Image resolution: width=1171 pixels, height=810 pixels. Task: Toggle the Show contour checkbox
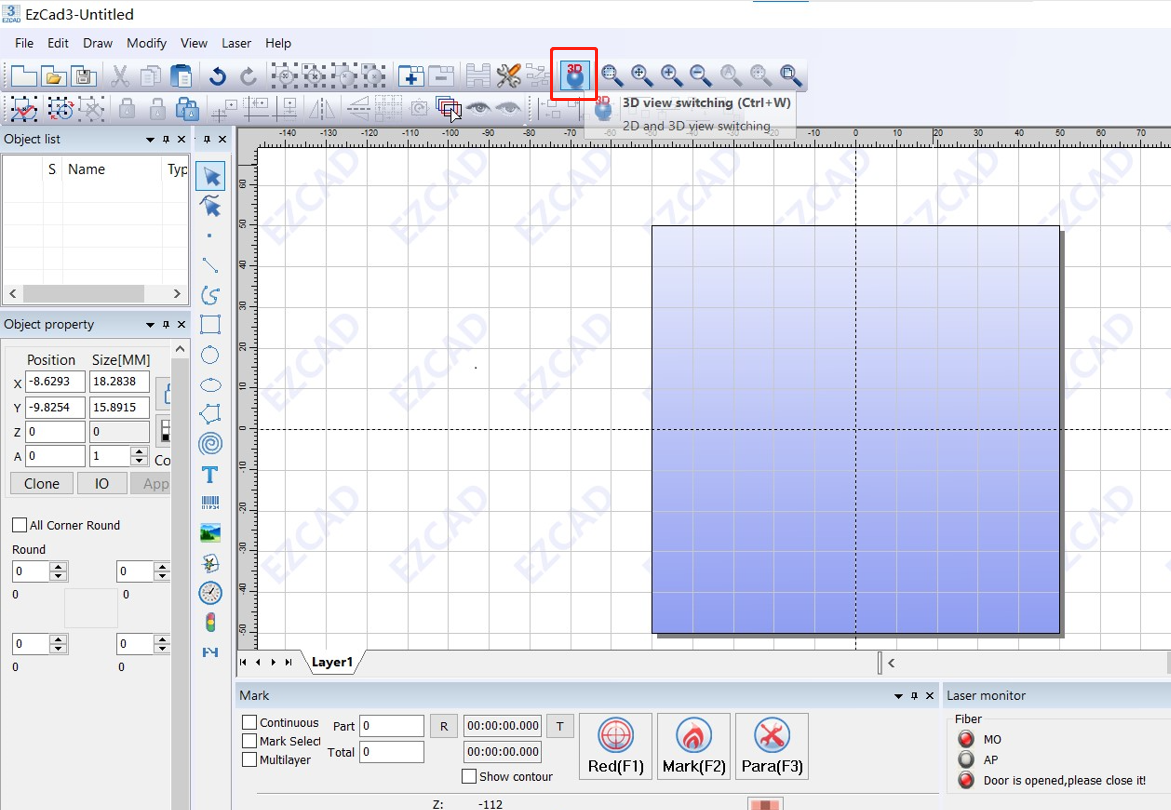click(469, 776)
